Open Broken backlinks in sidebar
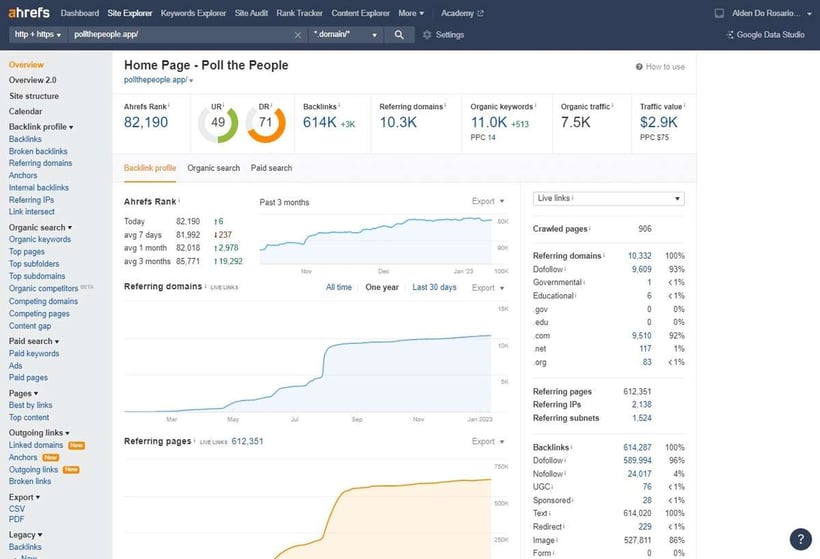820x559 pixels. pyautogui.click(x=38, y=151)
